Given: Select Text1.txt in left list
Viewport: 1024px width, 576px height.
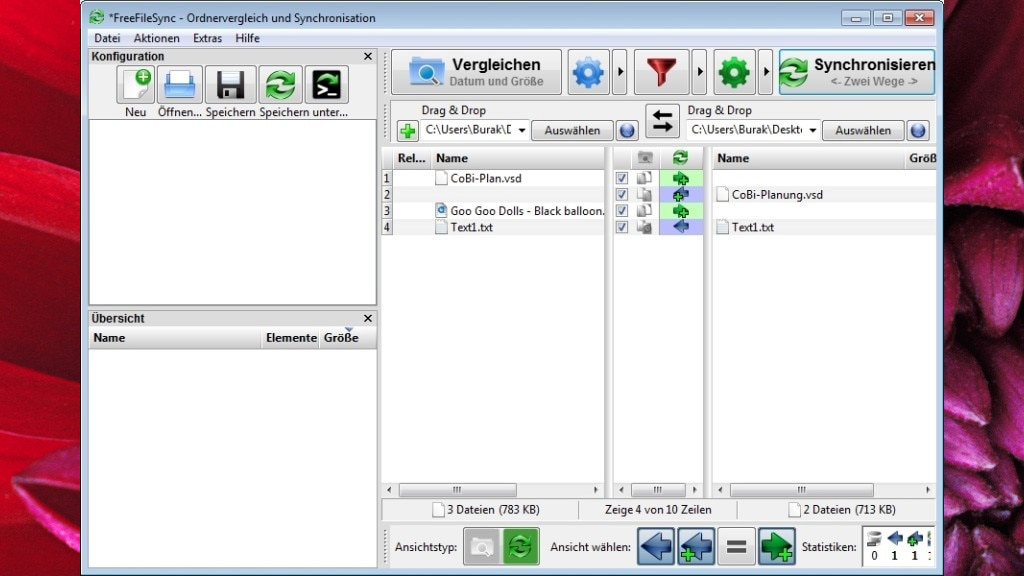Looking at the screenshot, I should pos(472,227).
